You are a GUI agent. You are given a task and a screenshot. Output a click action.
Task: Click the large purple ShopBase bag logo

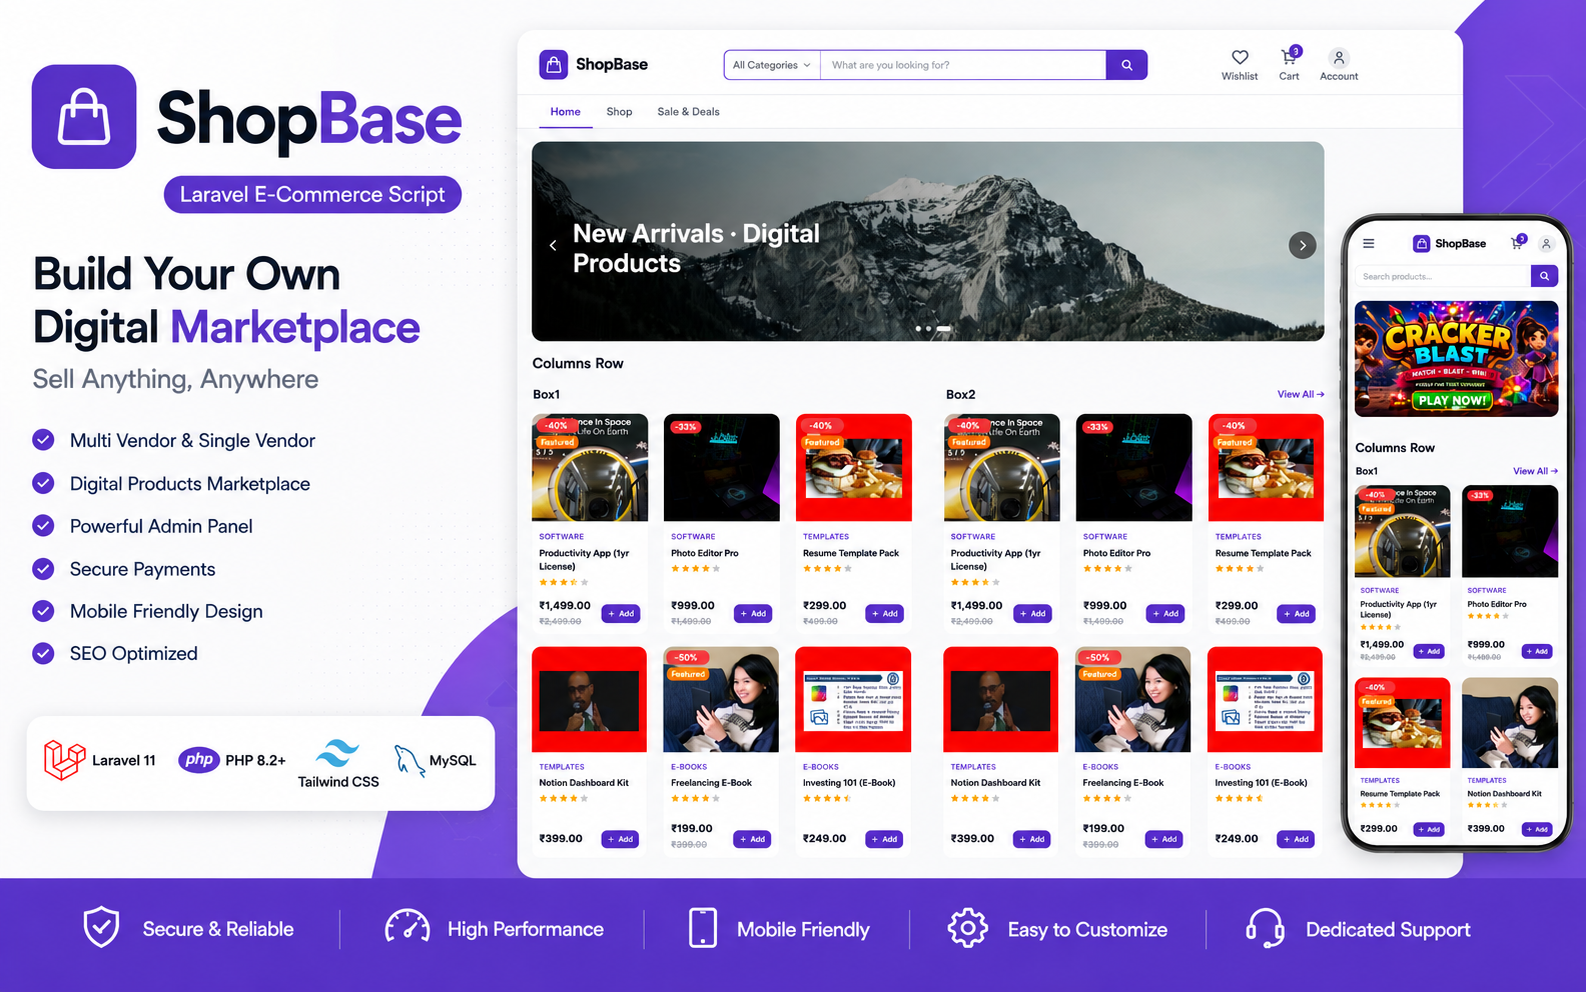84,117
